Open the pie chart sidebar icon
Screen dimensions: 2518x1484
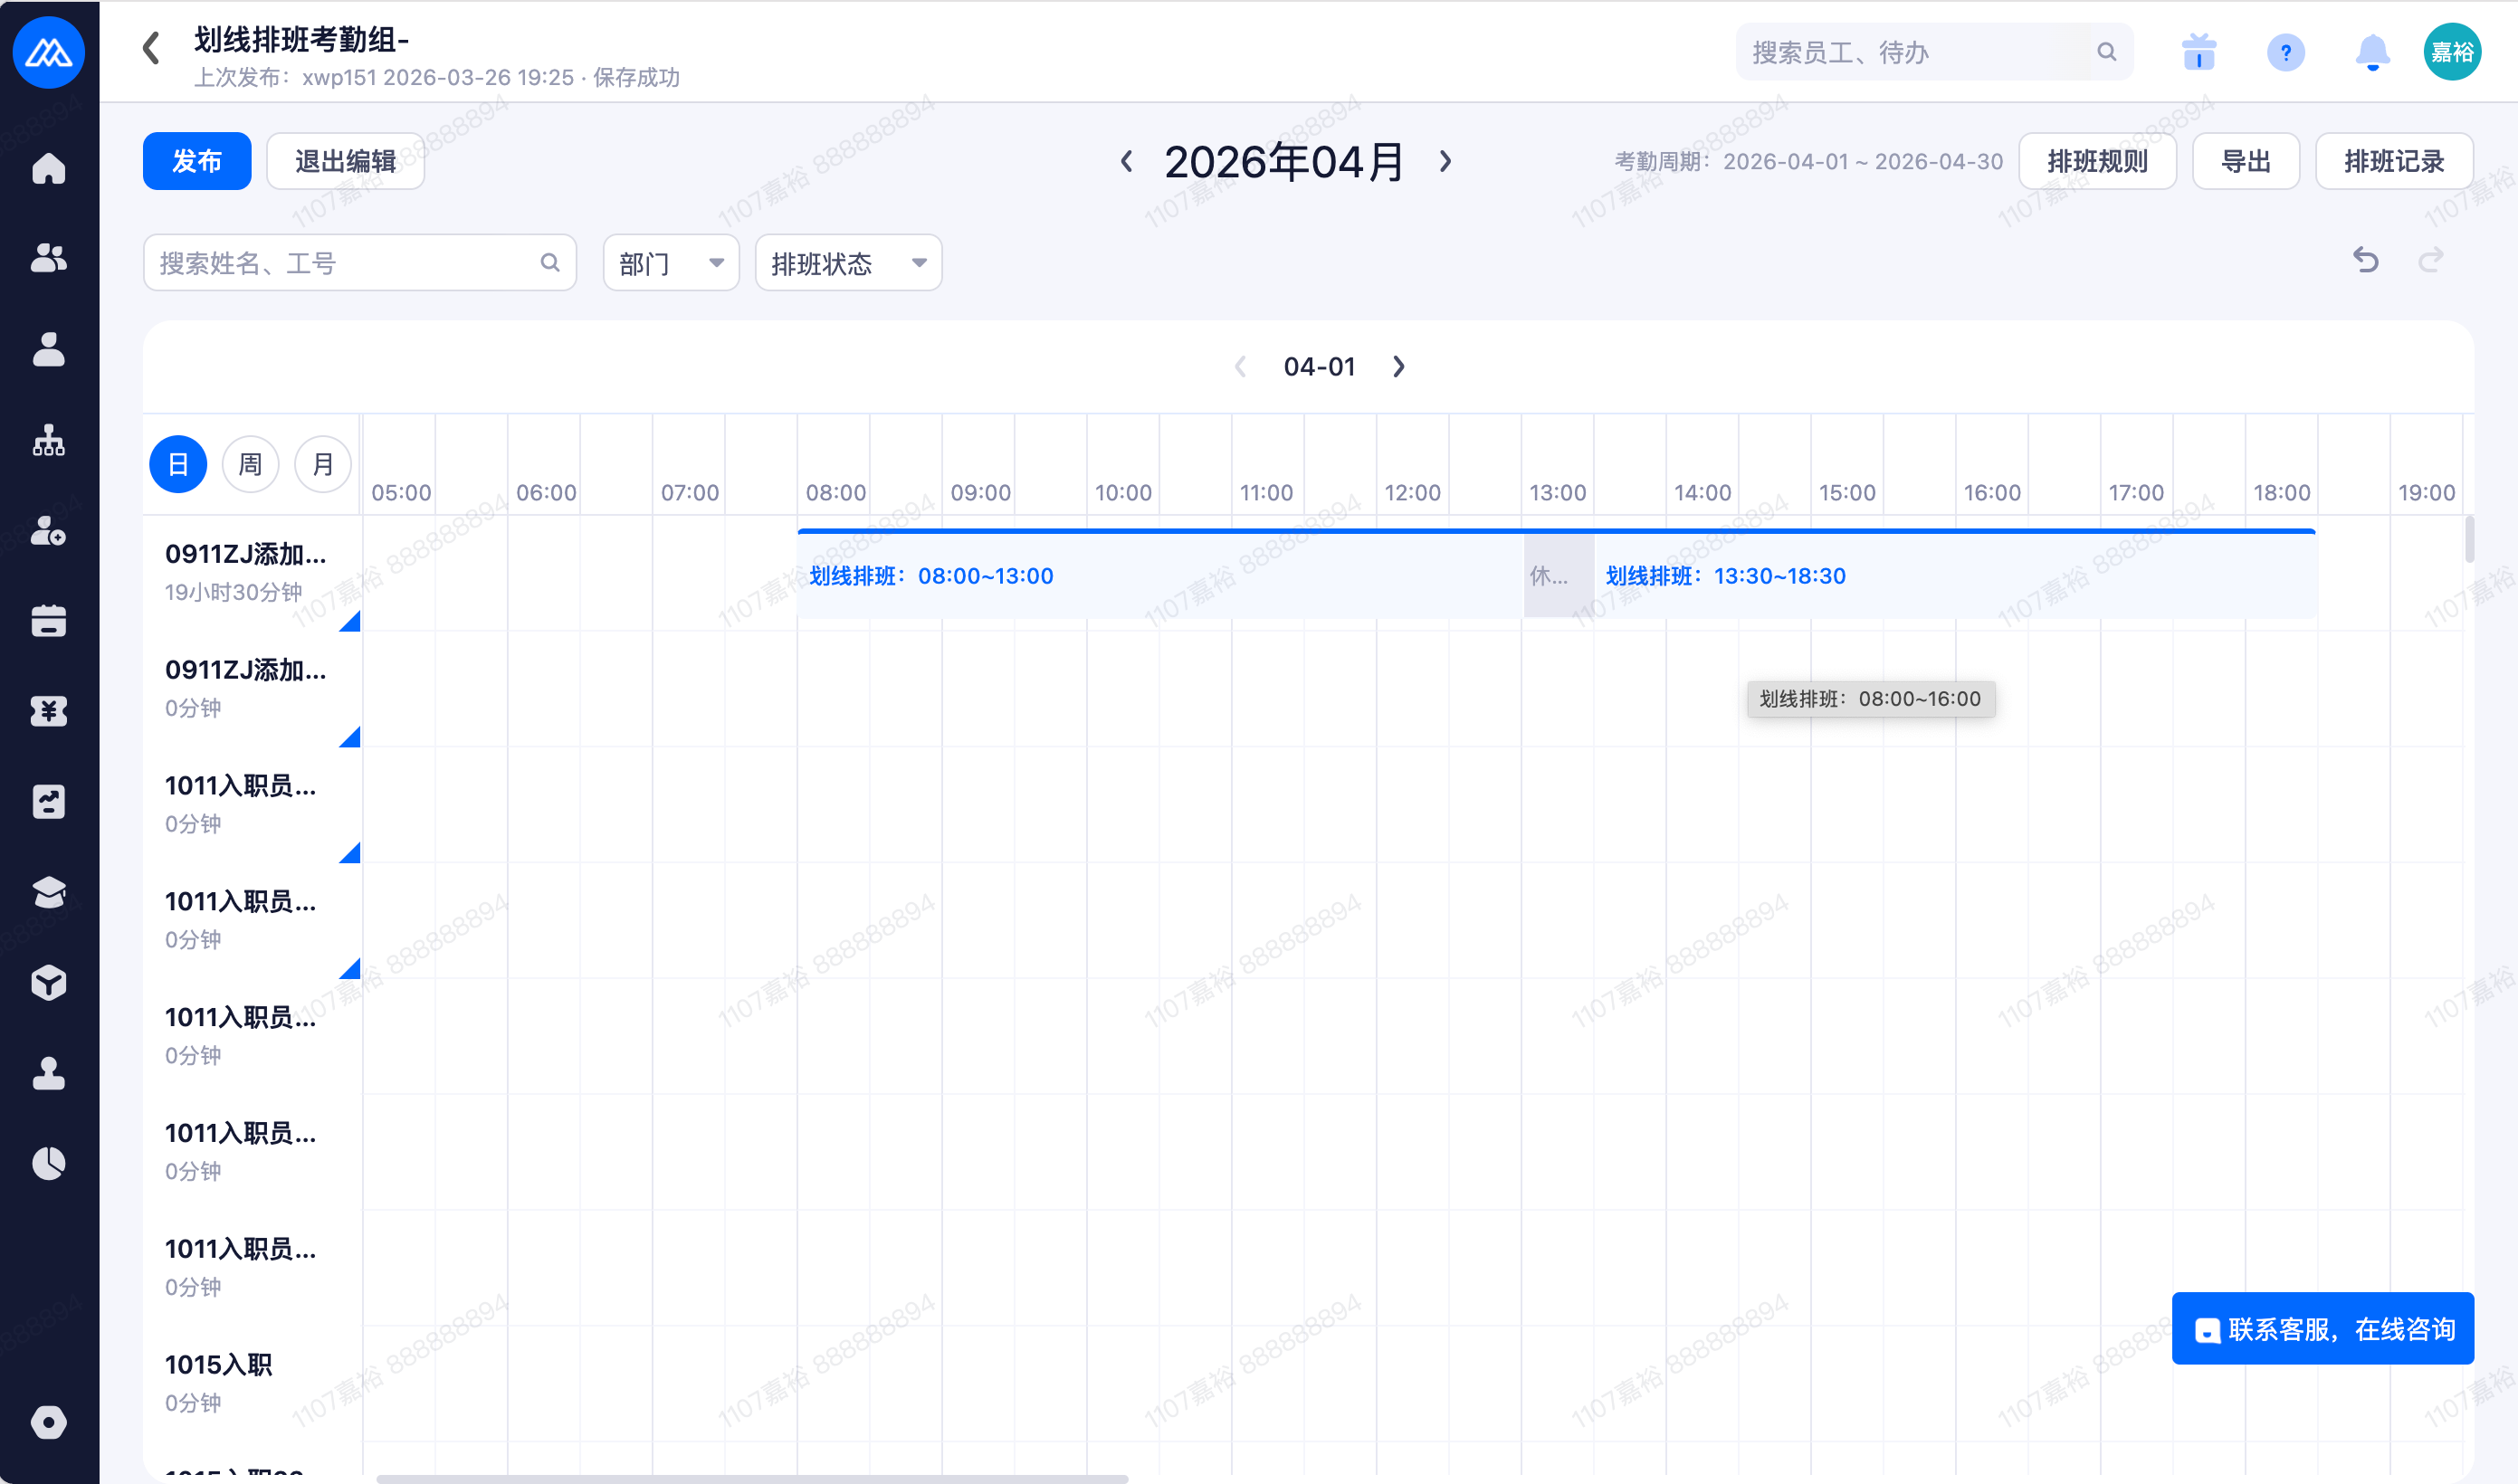coord(48,1163)
